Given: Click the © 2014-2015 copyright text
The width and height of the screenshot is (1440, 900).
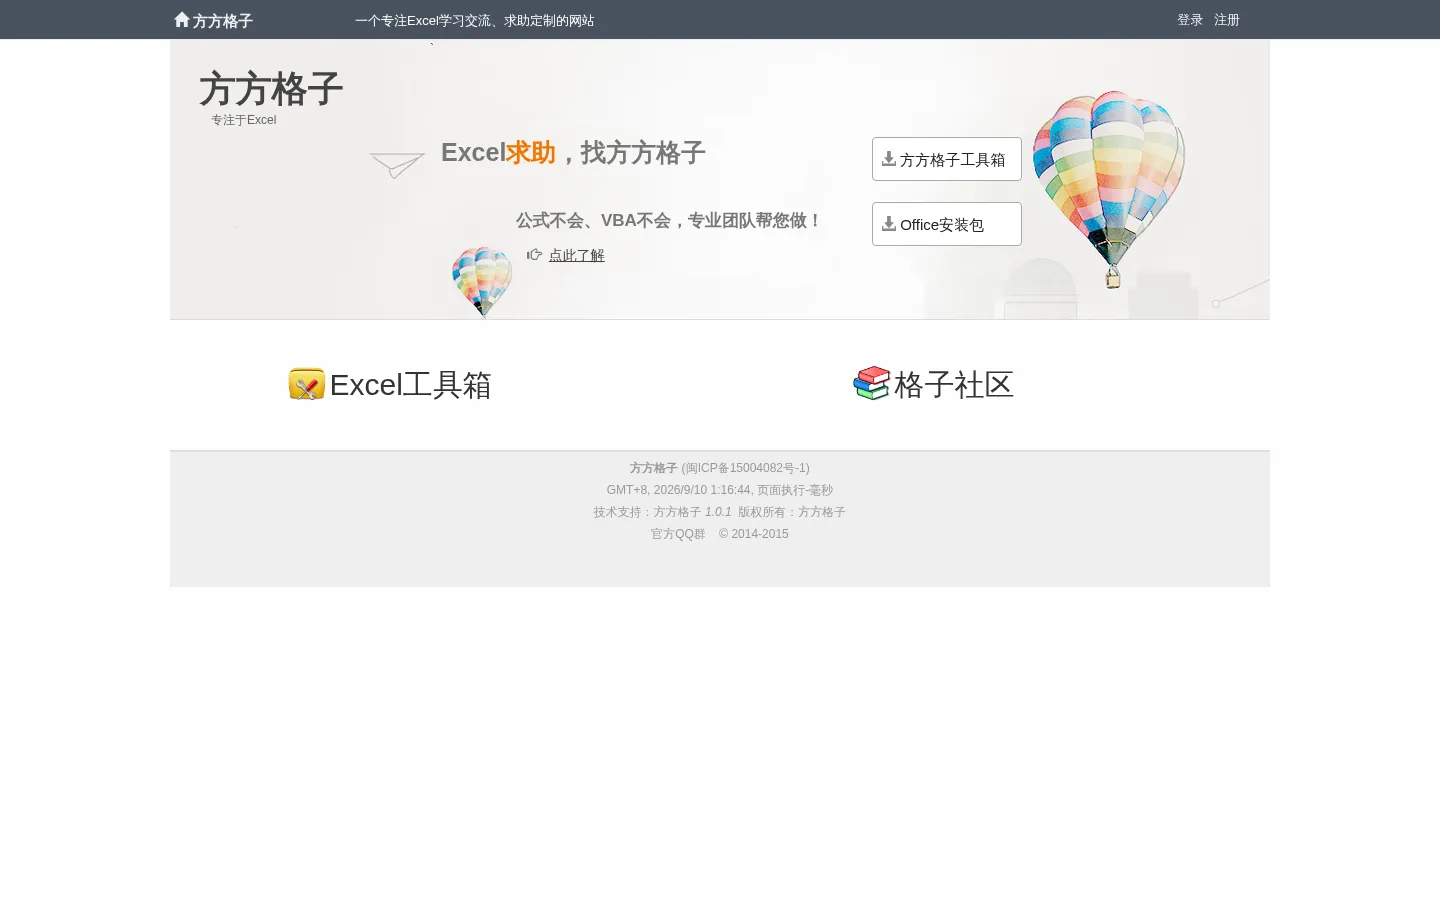Looking at the screenshot, I should pyautogui.click(x=754, y=534).
